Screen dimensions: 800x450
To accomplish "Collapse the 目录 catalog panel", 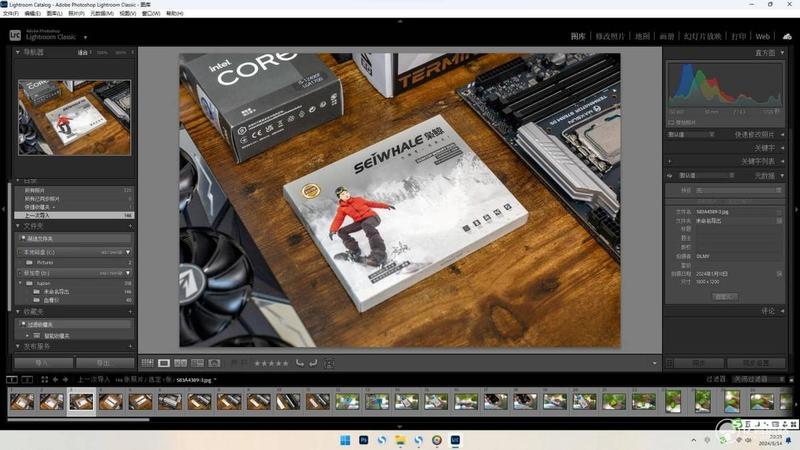I will point(18,181).
